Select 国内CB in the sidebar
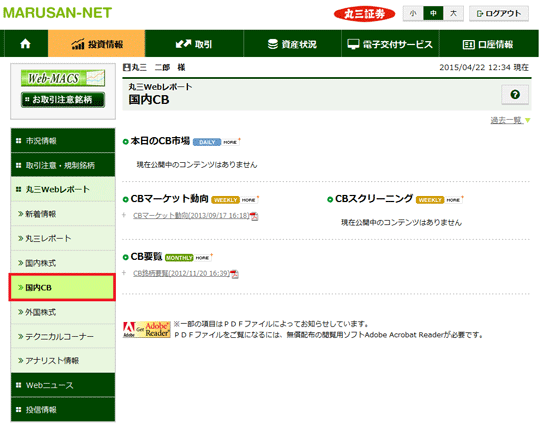 [x=62, y=287]
